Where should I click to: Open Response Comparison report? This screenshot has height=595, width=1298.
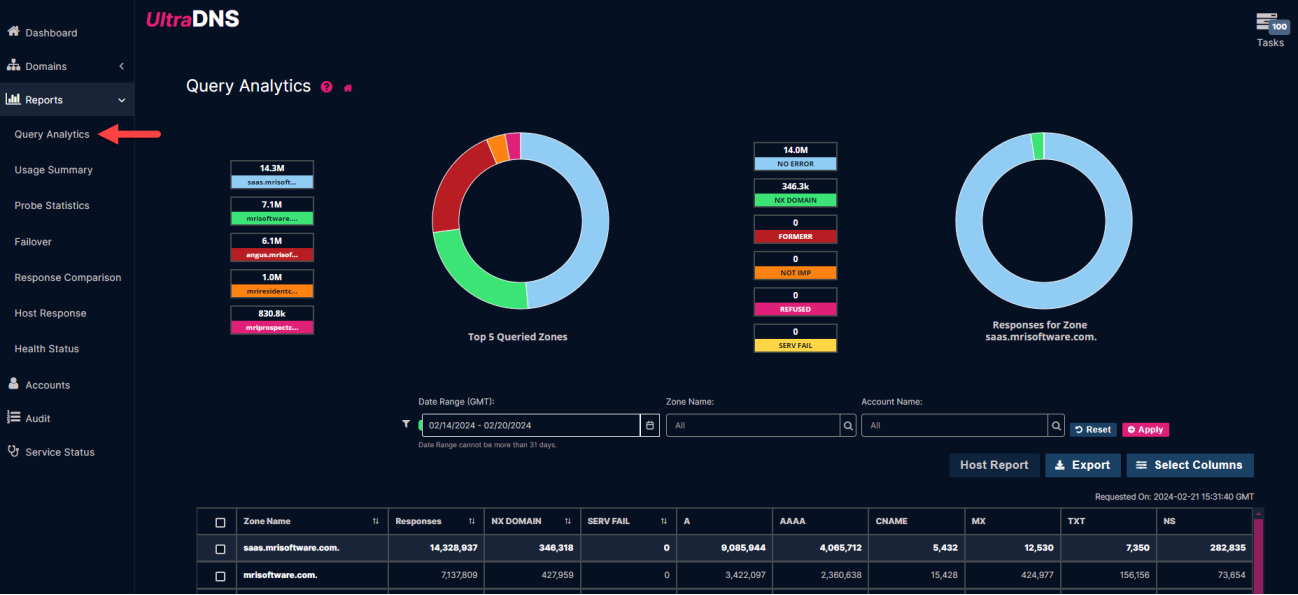68,277
